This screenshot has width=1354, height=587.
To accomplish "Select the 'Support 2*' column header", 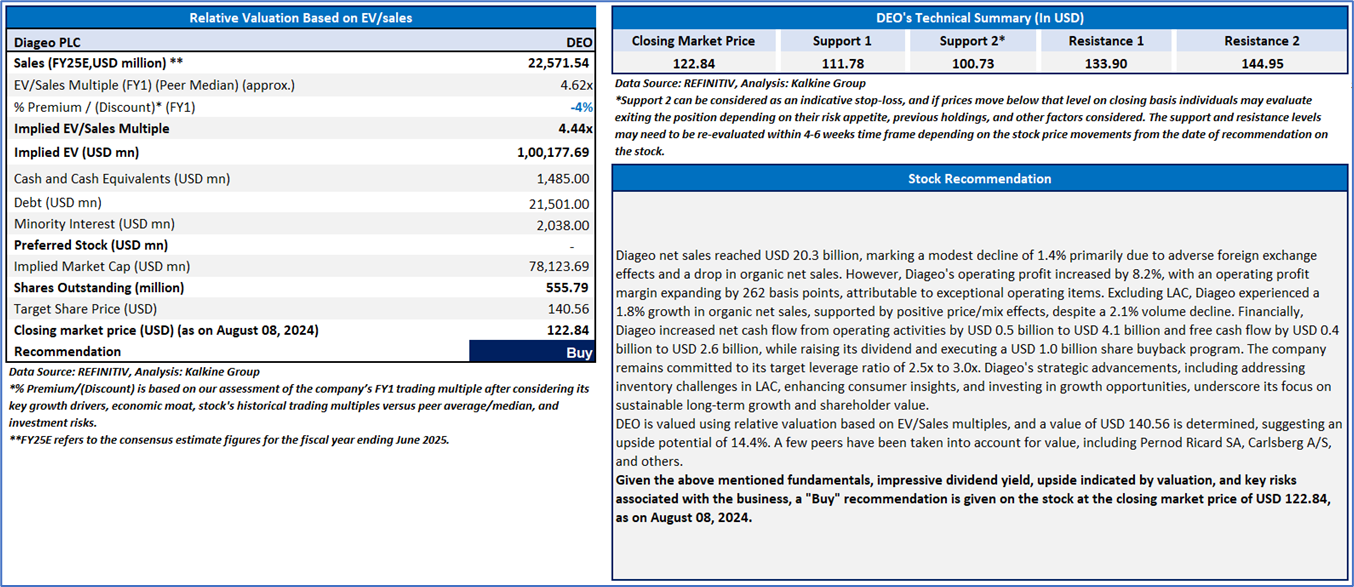I will (974, 41).
